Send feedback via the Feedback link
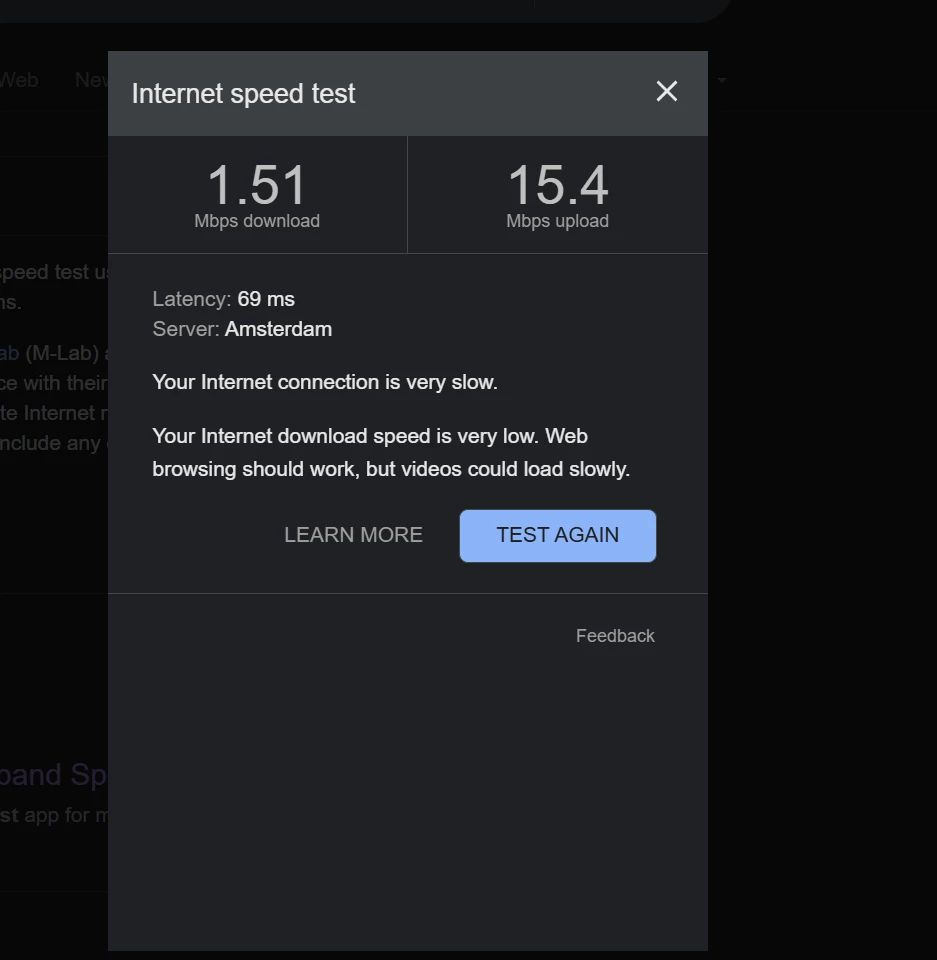 click(x=615, y=636)
